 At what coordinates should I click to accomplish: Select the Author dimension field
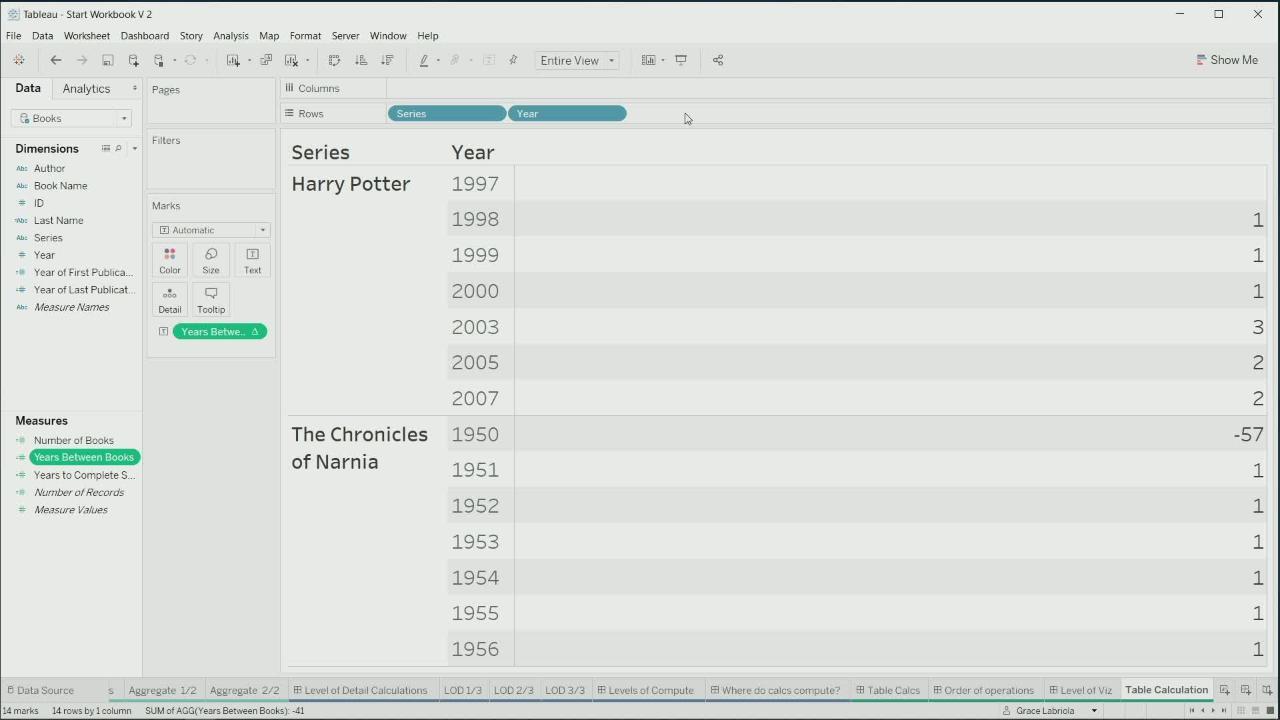(49, 168)
